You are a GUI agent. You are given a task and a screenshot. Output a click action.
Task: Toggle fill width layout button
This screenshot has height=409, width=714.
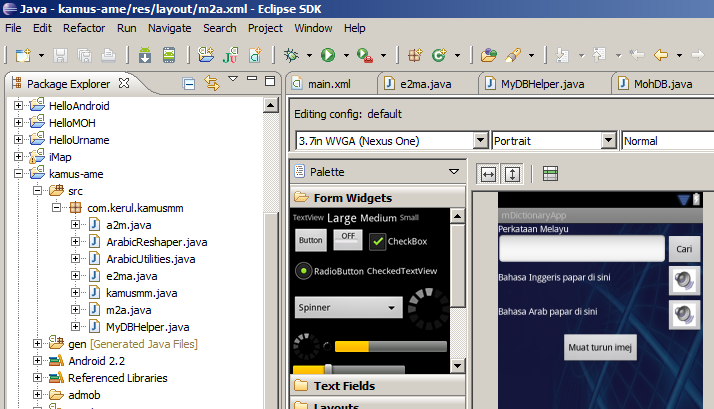point(488,174)
